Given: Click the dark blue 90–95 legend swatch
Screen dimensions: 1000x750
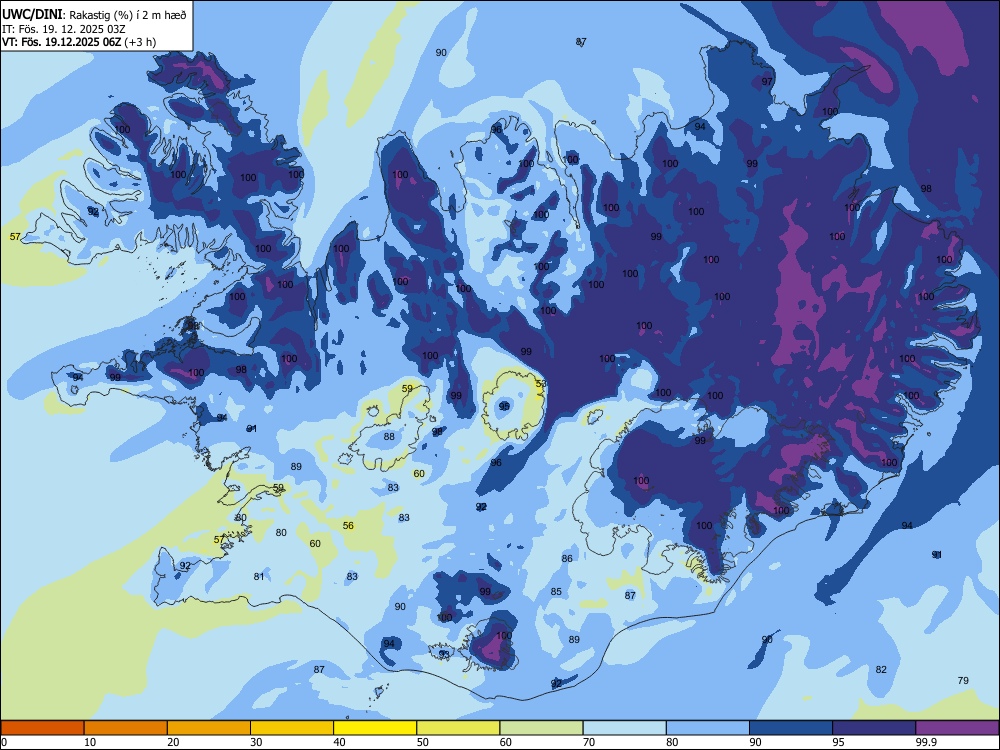Looking at the screenshot, I should pyautogui.click(x=791, y=728).
